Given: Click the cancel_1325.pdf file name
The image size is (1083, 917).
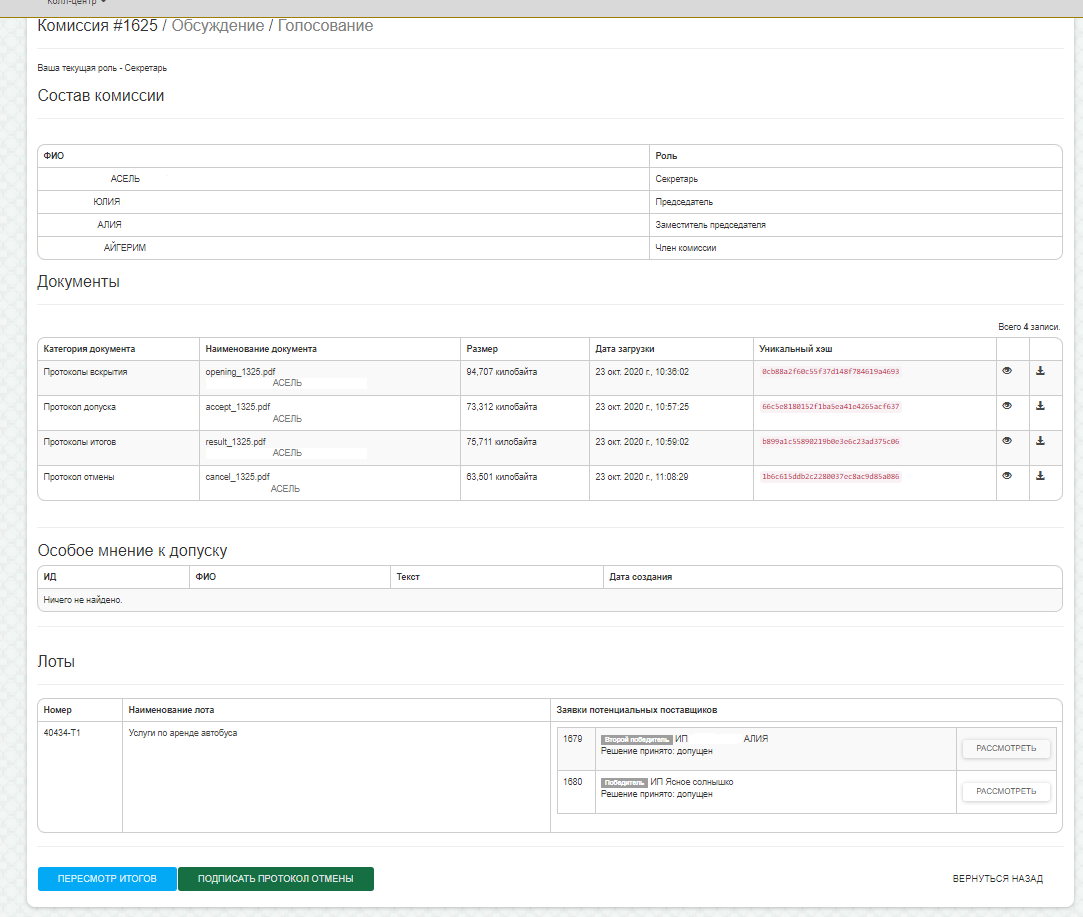Looking at the screenshot, I should pos(238,477).
